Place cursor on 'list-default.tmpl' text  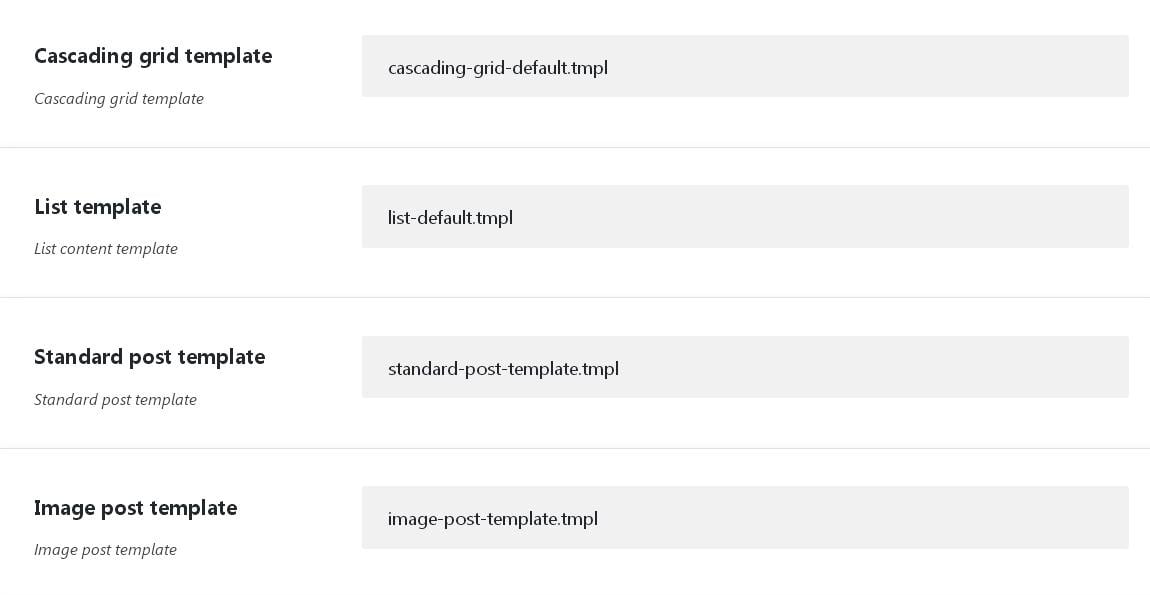click(450, 217)
